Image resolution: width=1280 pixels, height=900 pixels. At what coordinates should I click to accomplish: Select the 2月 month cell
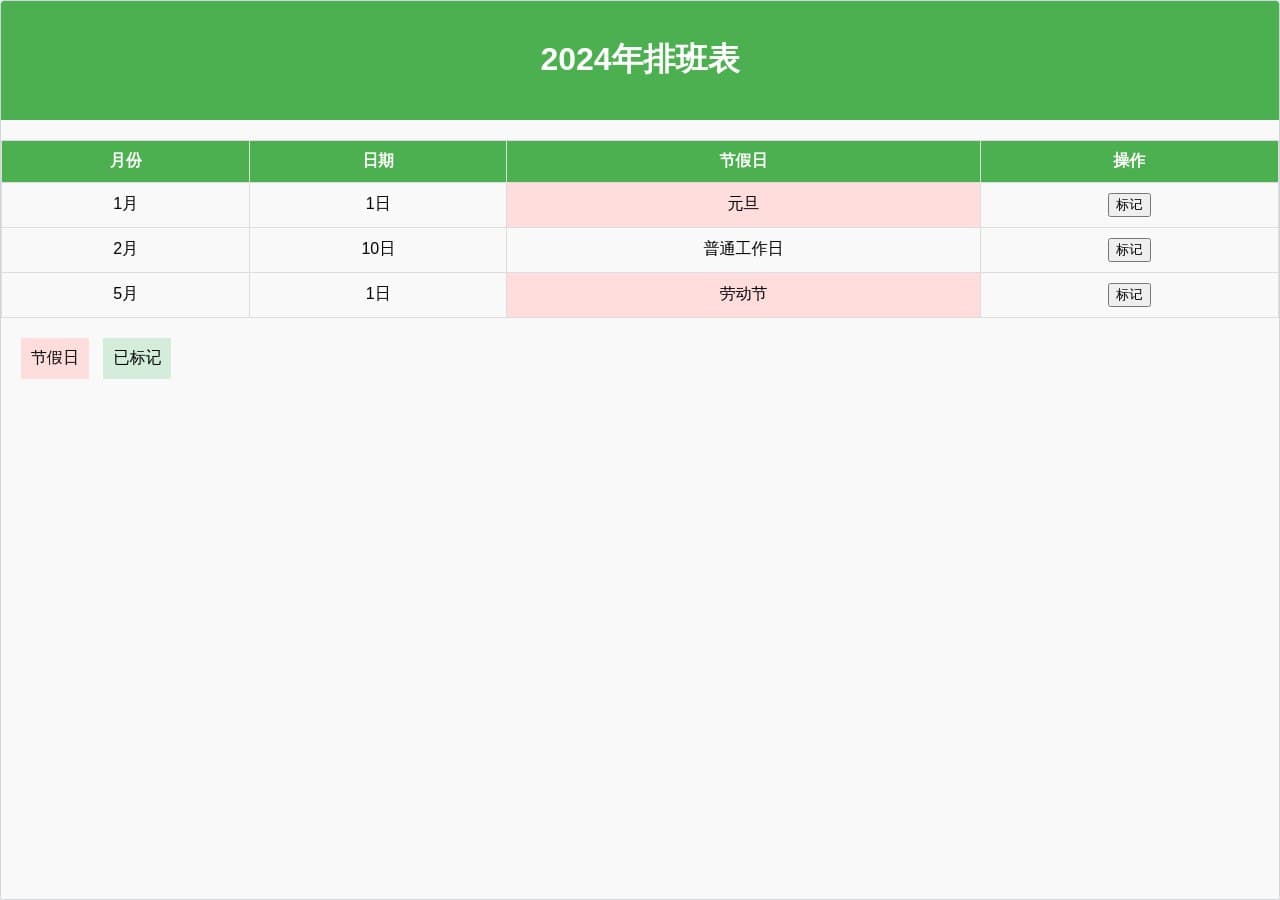pos(125,250)
